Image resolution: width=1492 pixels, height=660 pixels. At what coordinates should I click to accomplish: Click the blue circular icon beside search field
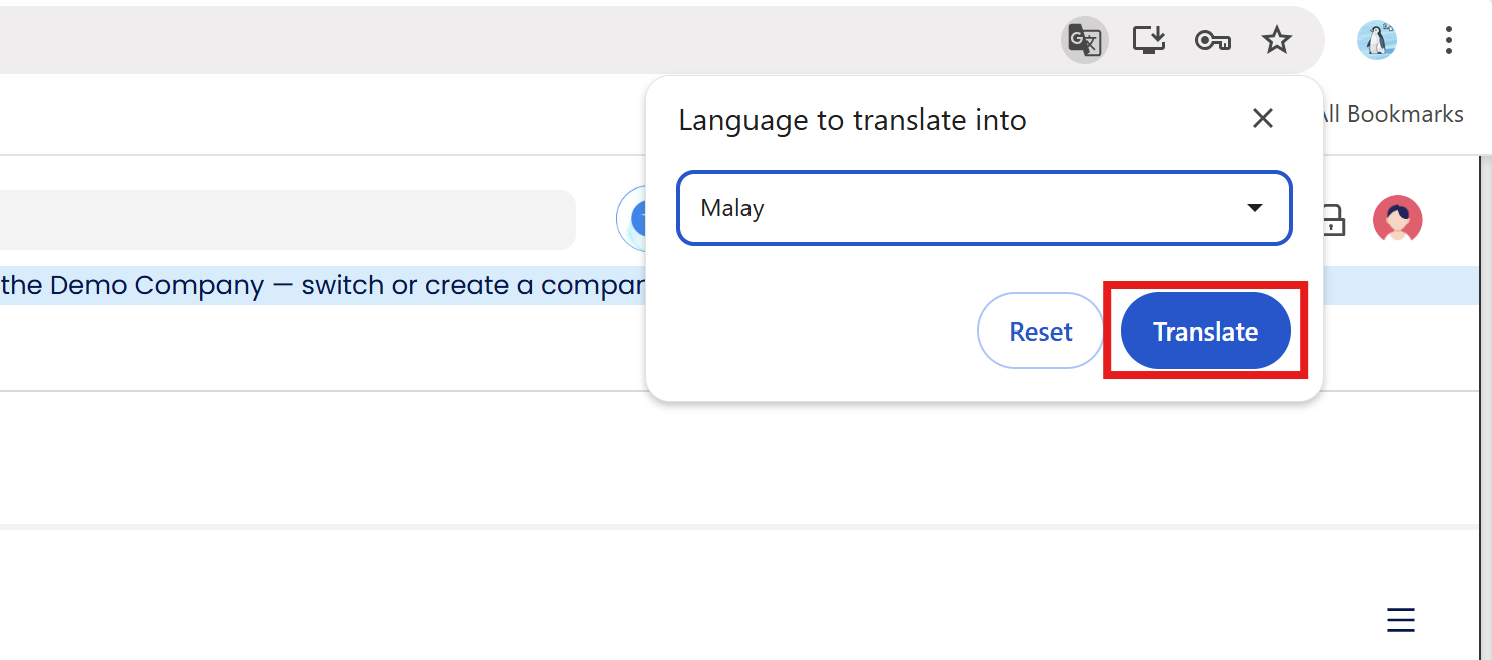click(x=631, y=218)
